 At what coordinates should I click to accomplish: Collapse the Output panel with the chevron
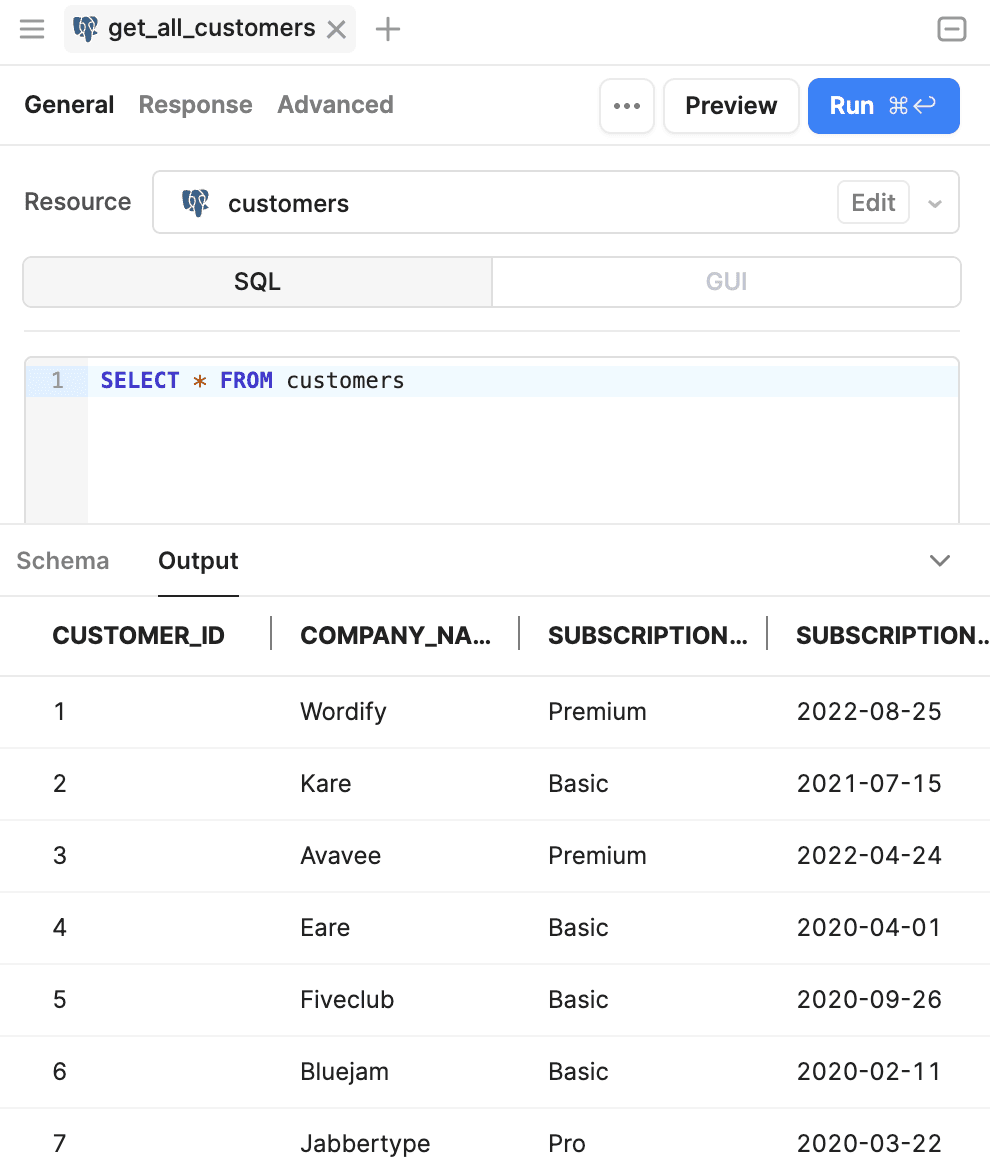[x=939, y=561]
